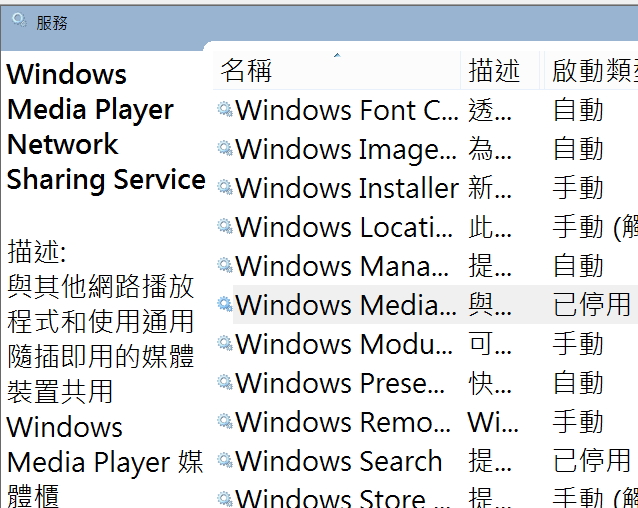
Task: Click the gear icon beside Windows Prese...
Action: (x=225, y=382)
